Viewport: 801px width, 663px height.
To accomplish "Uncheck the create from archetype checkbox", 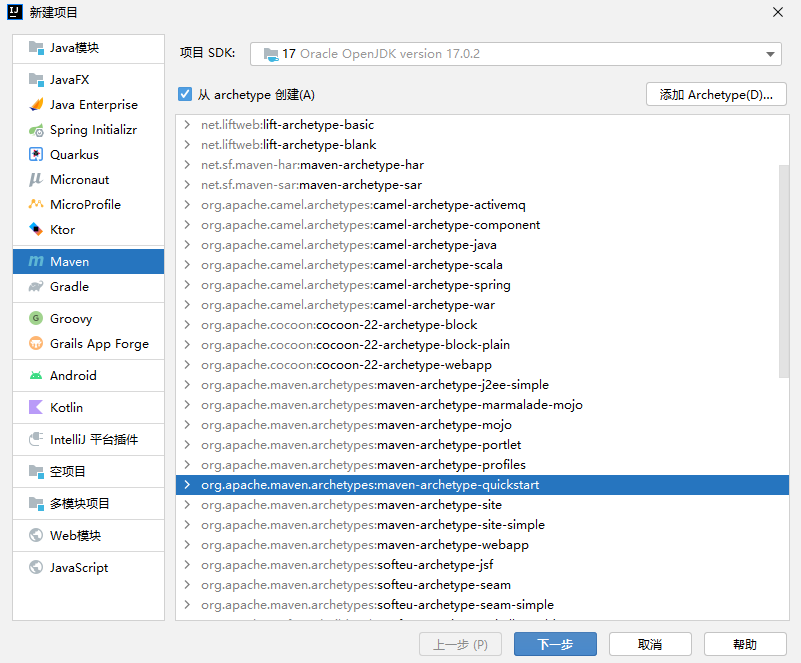I will point(185,94).
